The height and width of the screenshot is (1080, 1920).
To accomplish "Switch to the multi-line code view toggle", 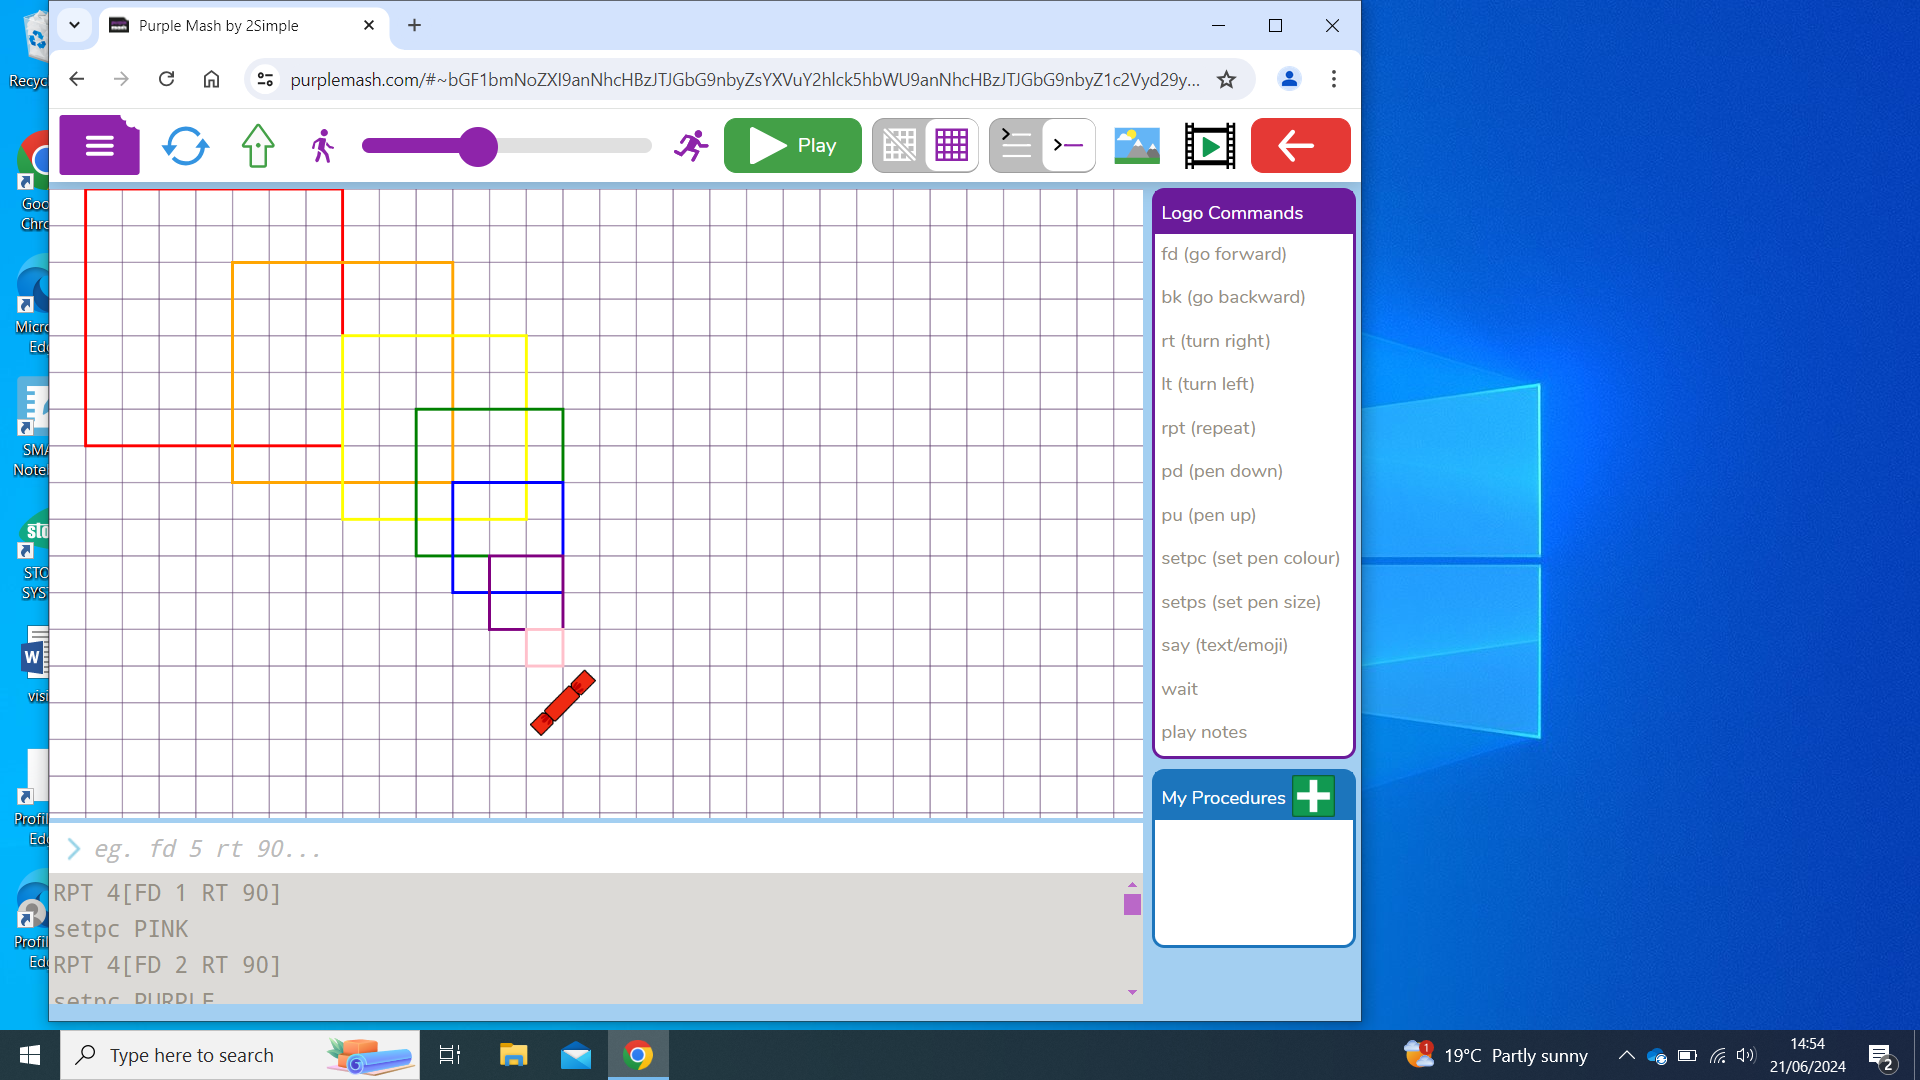I will (1016, 146).
